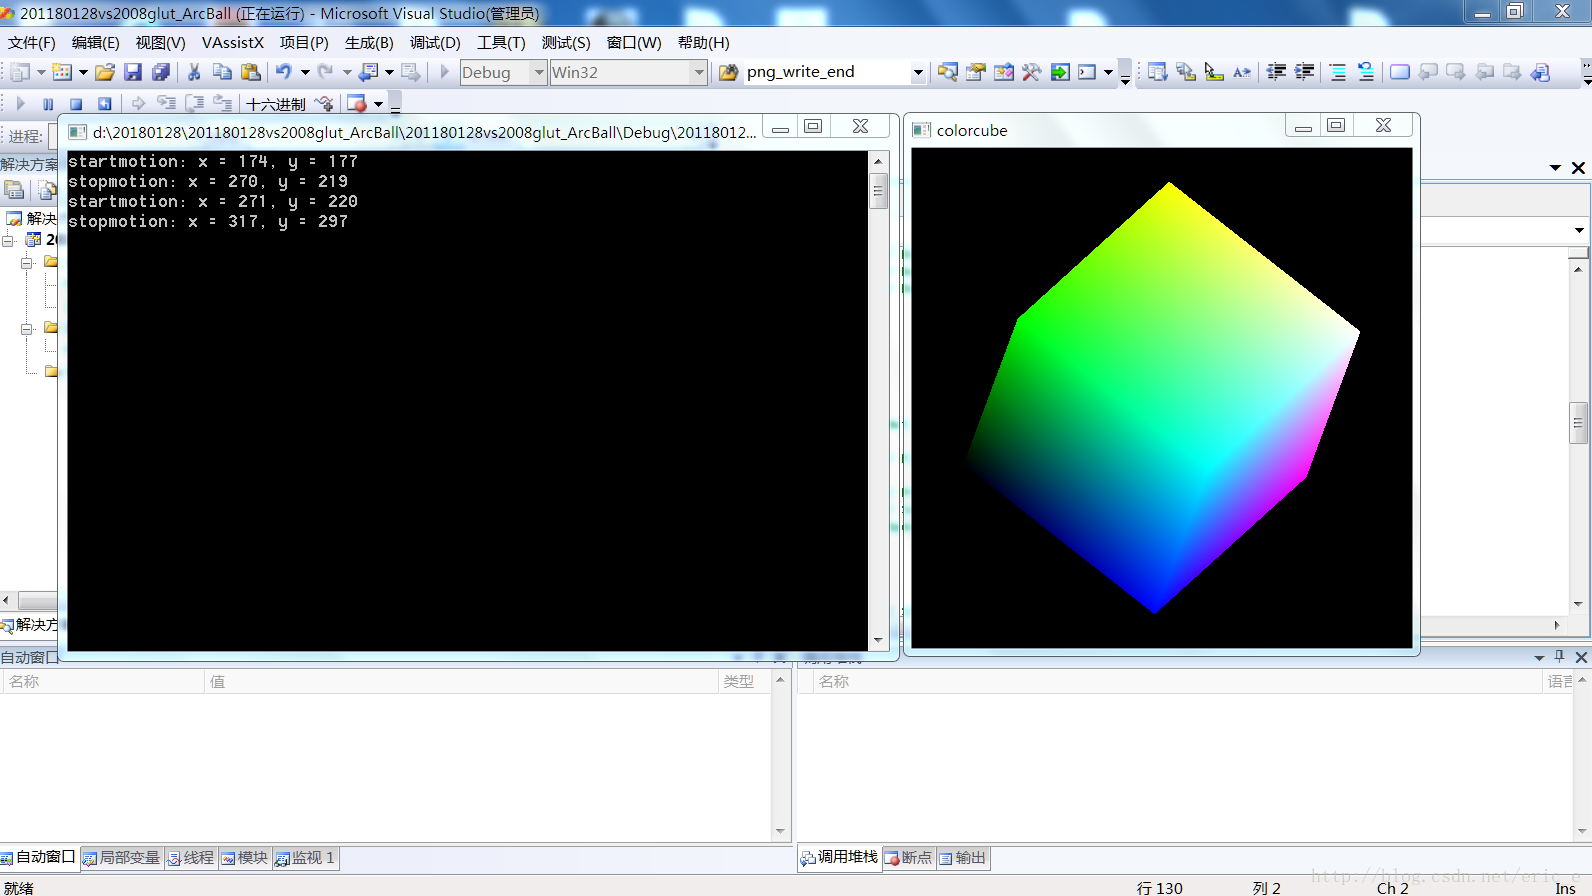Open the 文件(F) menu

(32, 43)
